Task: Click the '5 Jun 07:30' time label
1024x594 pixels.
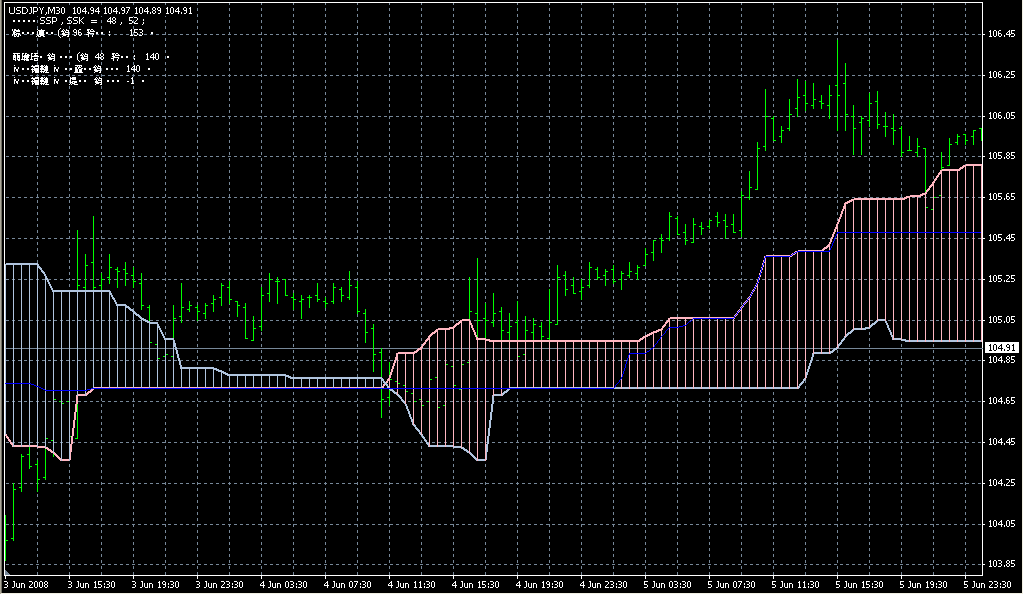Action: [731, 585]
